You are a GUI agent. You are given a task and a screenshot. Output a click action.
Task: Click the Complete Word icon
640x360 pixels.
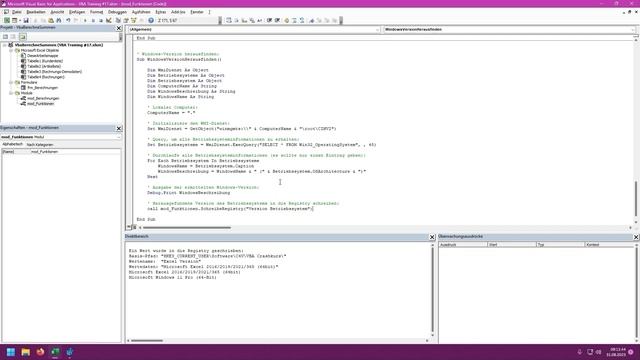(x=260, y=20)
